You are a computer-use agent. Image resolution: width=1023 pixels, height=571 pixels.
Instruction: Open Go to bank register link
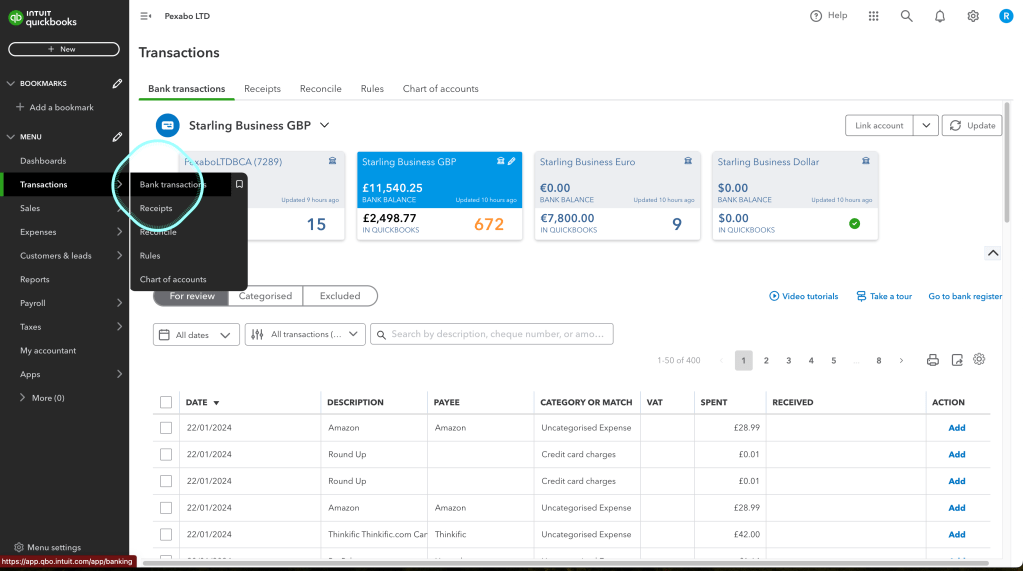tap(965, 296)
